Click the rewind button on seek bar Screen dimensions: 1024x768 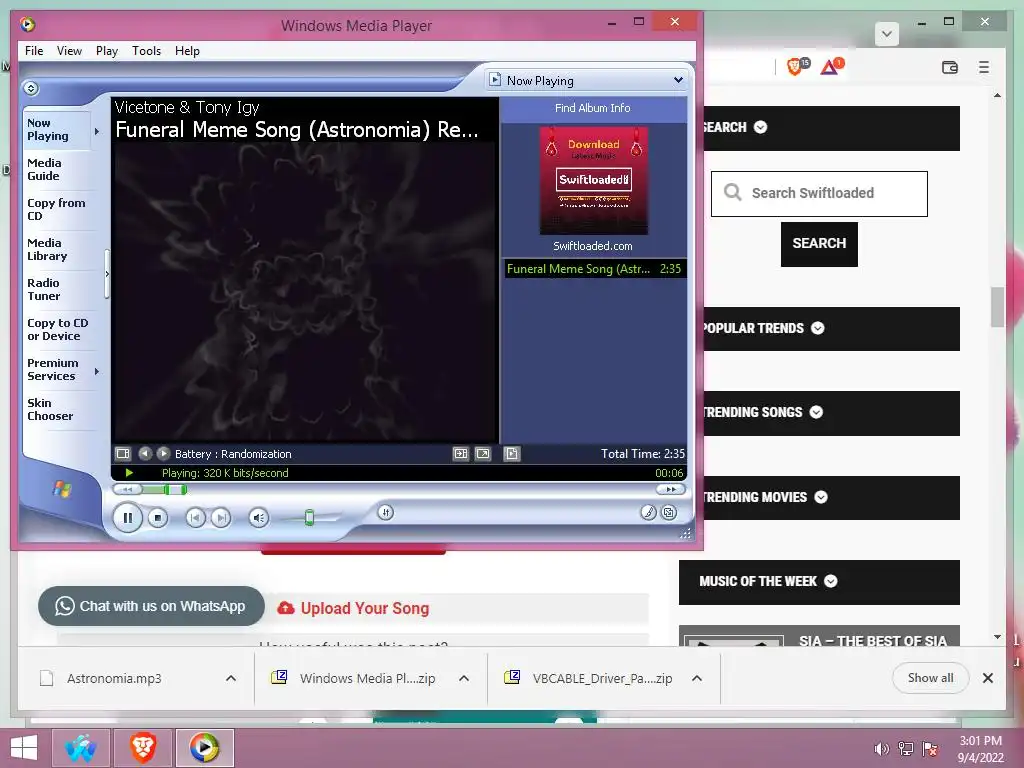[x=127, y=489]
